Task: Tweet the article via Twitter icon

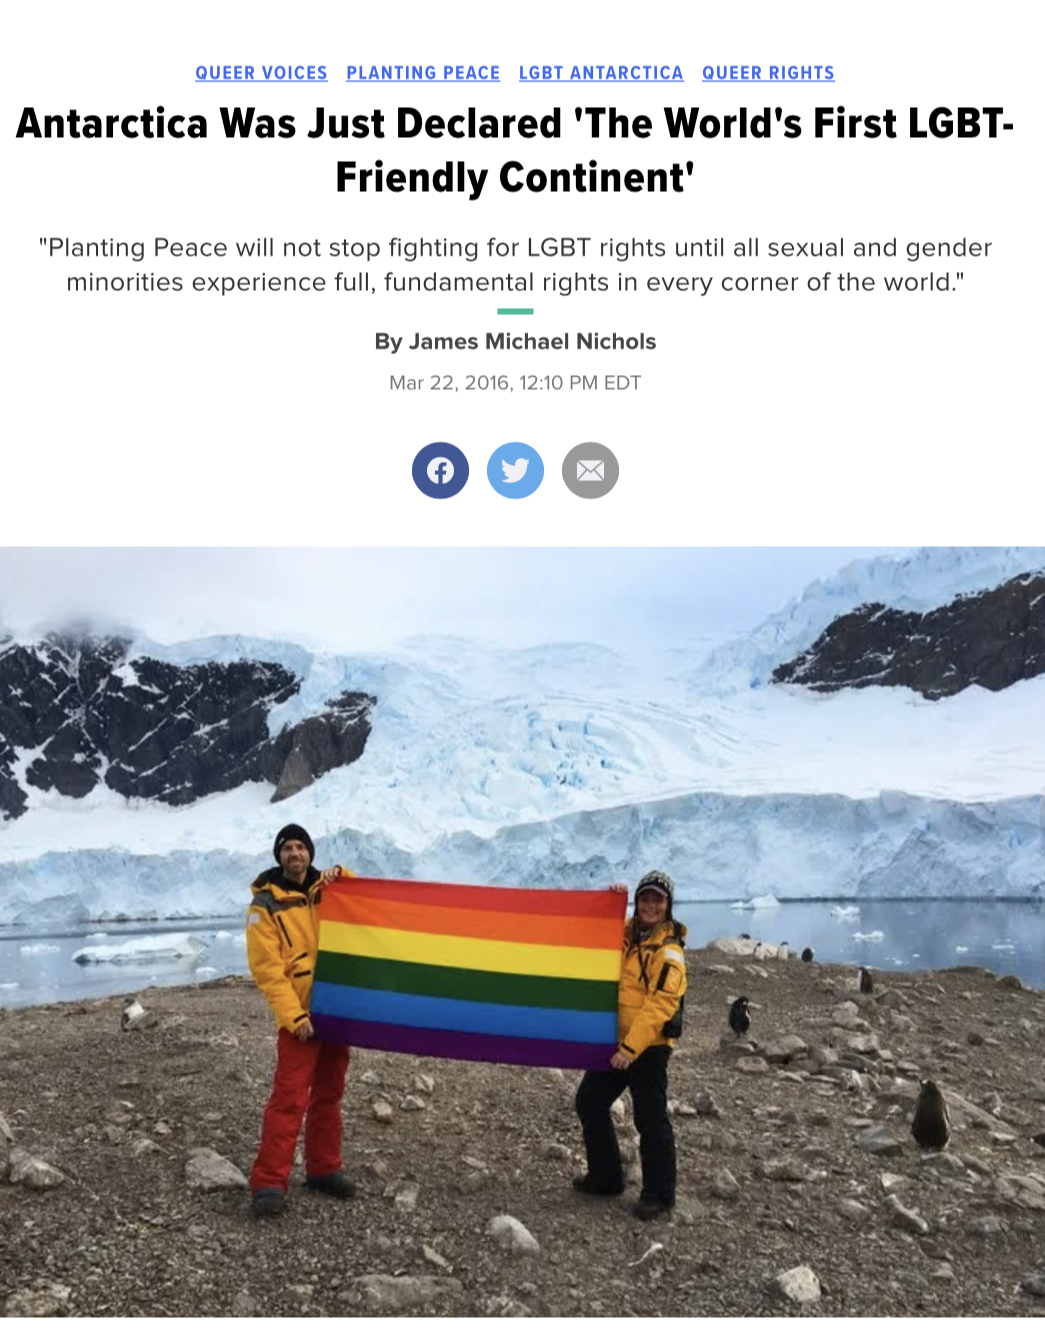Action: (x=515, y=470)
